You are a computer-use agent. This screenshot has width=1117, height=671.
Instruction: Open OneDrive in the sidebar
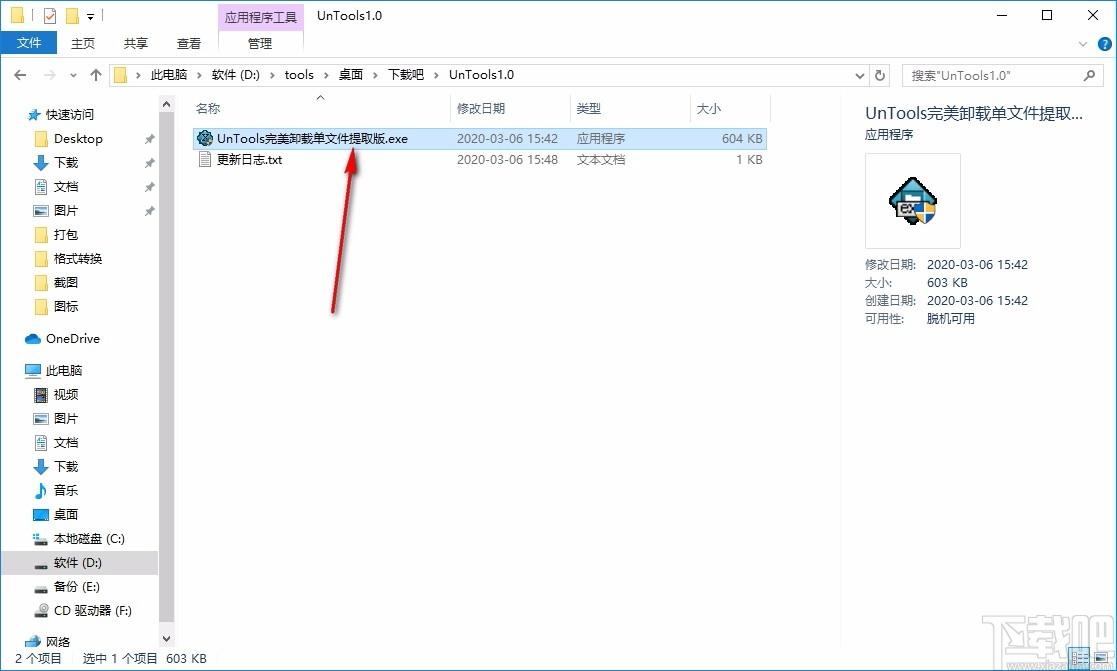73,338
